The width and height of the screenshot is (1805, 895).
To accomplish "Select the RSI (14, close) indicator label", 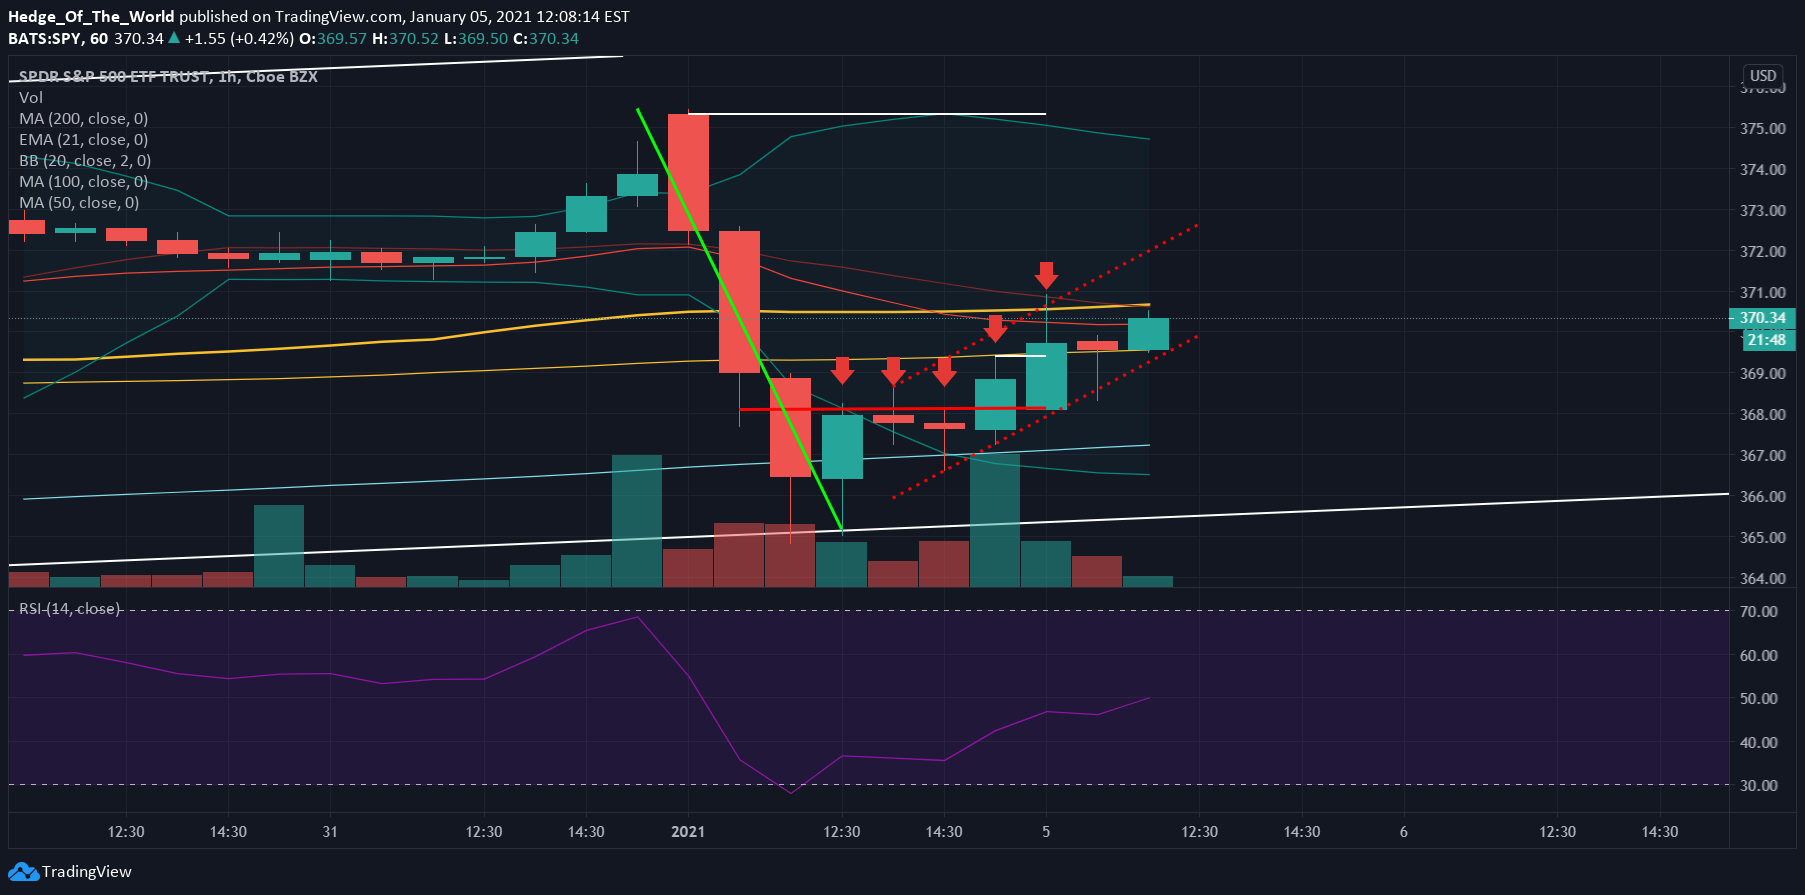I will 70,608.
